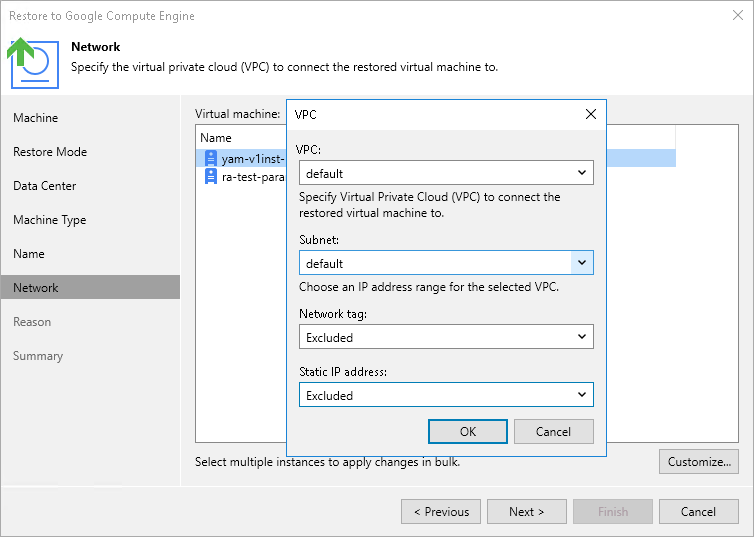Click the ra-test-para virtual machine icon
This screenshot has height=537, width=754.
[x=211, y=176]
